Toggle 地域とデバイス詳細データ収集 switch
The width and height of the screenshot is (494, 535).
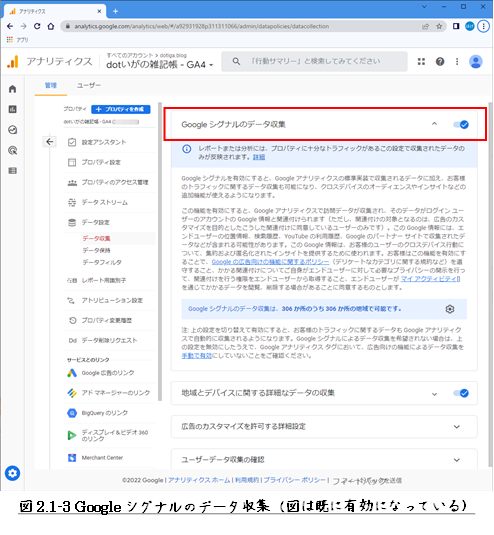coord(461,393)
